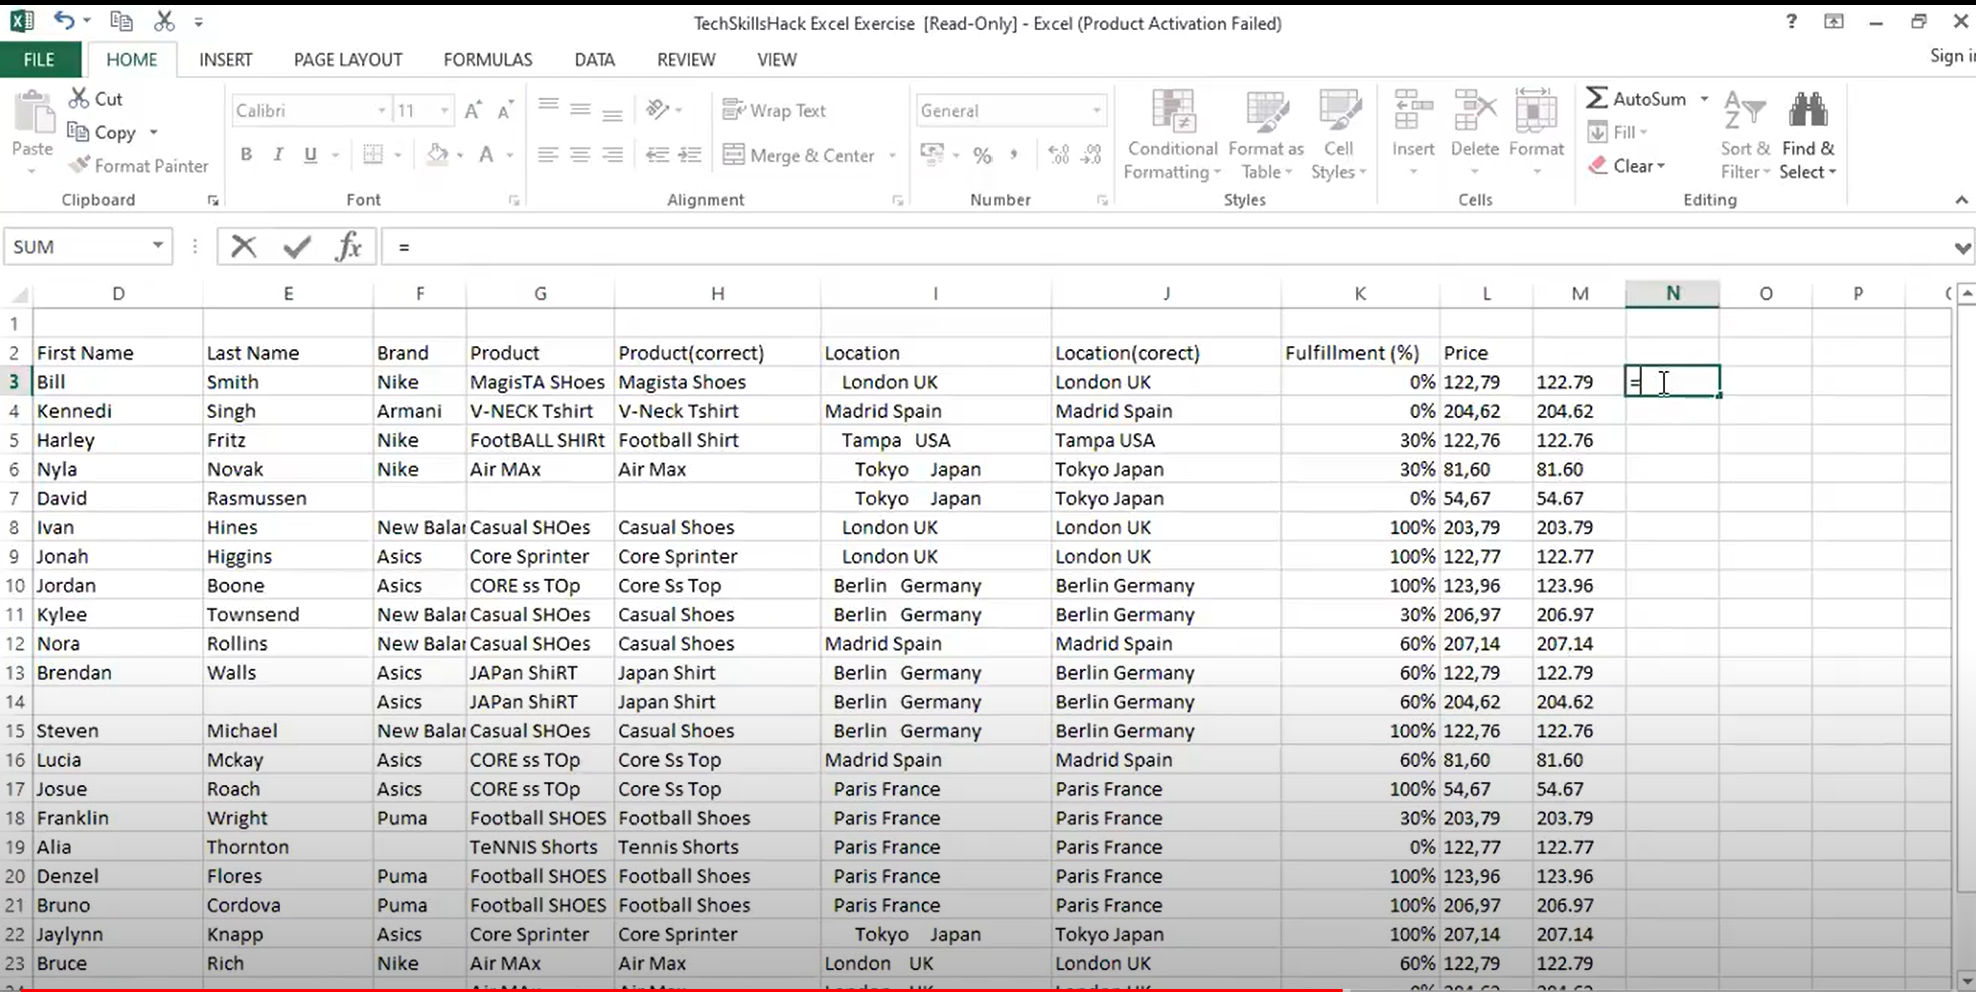Click the Borders icon

coord(373,154)
